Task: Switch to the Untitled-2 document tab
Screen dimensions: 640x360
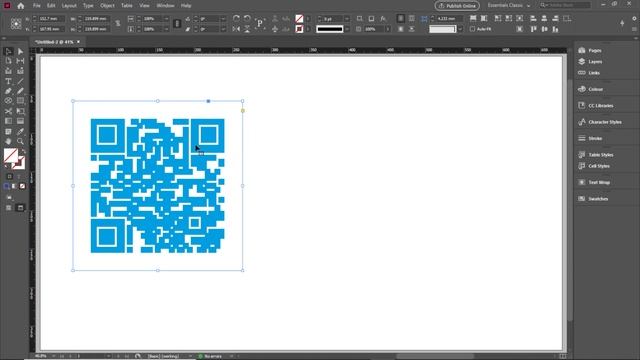Action: 54,42
